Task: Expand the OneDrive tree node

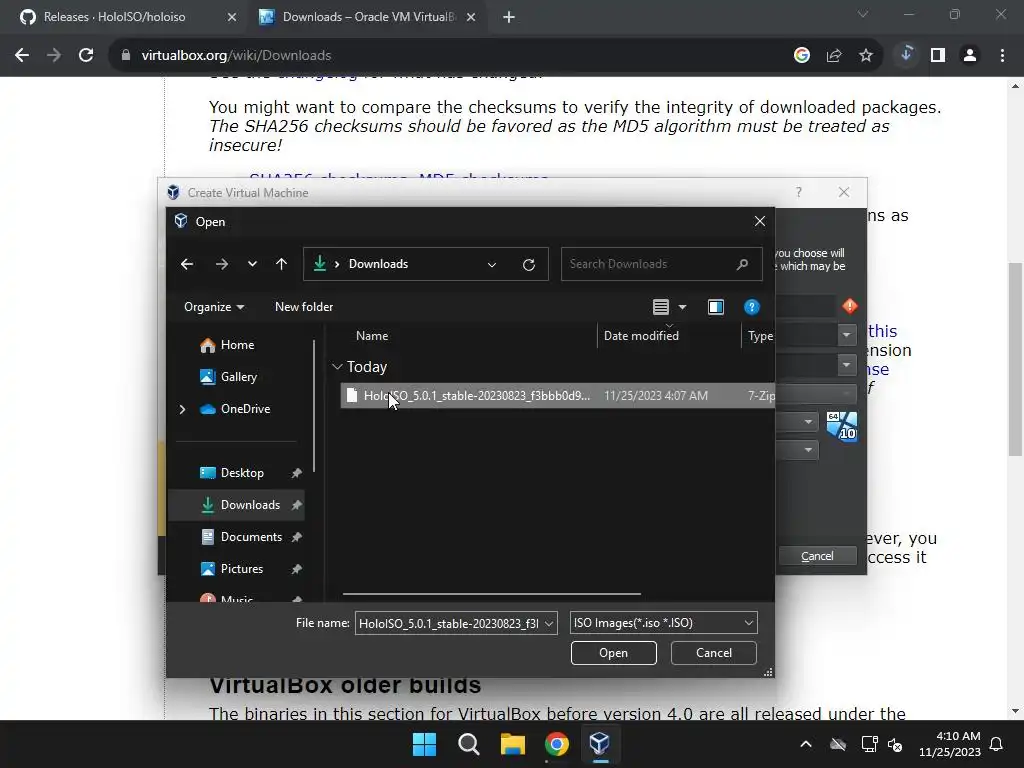Action: [x=182, y=409]
